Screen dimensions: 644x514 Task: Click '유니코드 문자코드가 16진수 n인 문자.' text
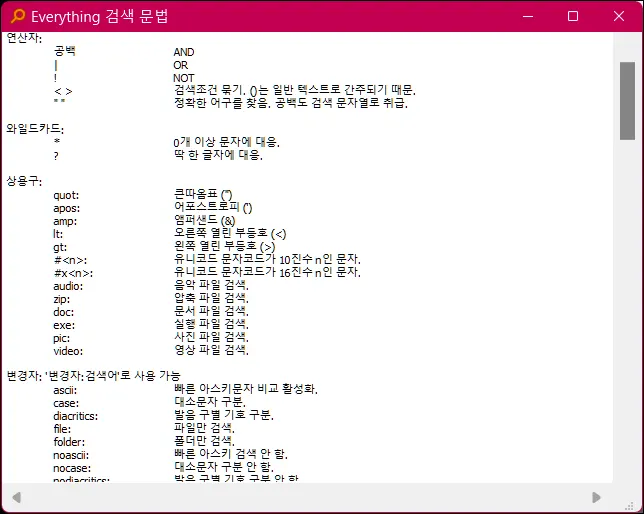(x=267, y=272)
